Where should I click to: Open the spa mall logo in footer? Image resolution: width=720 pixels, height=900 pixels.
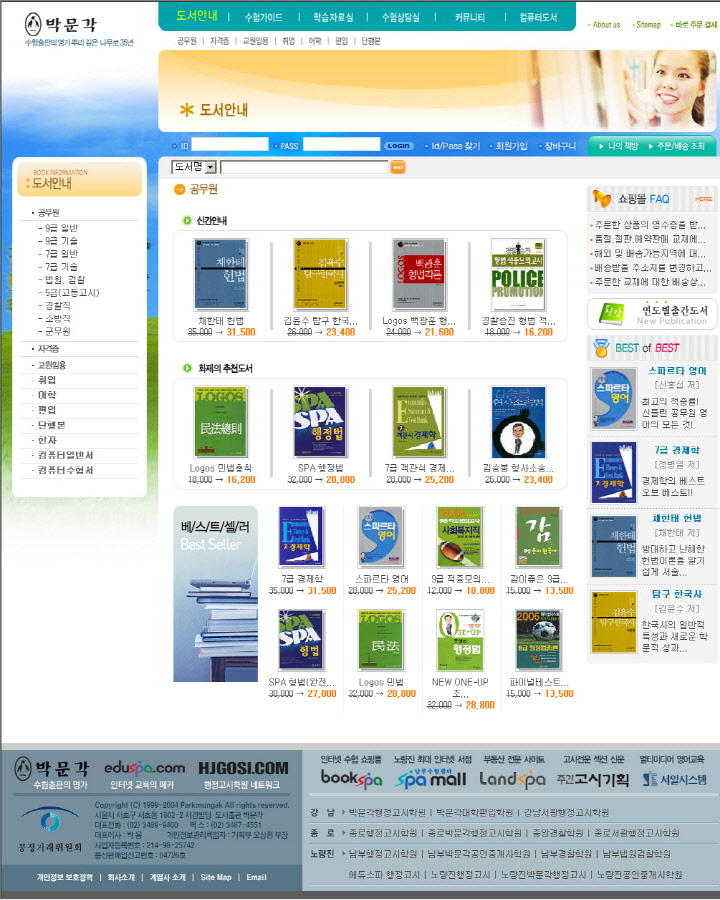point(431,779)
